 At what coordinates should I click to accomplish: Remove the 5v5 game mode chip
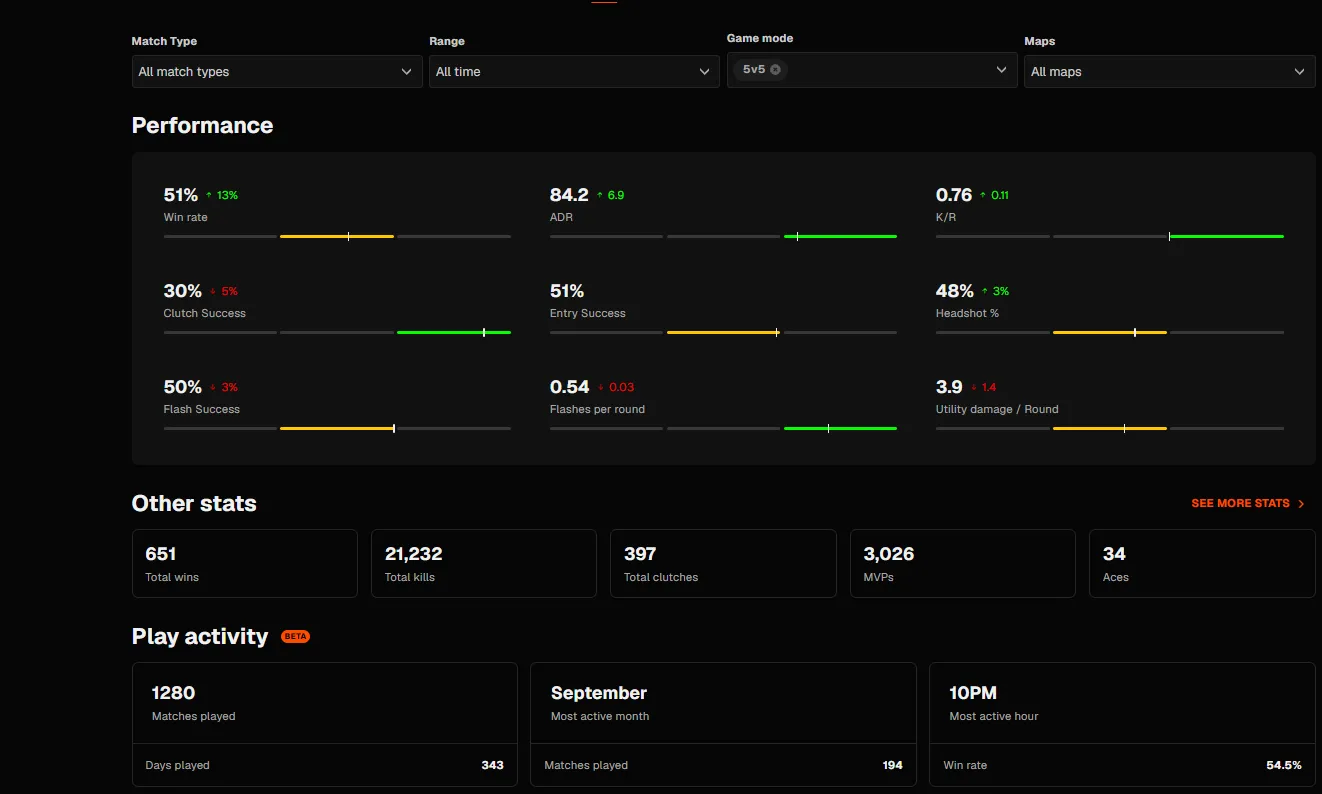775,69
